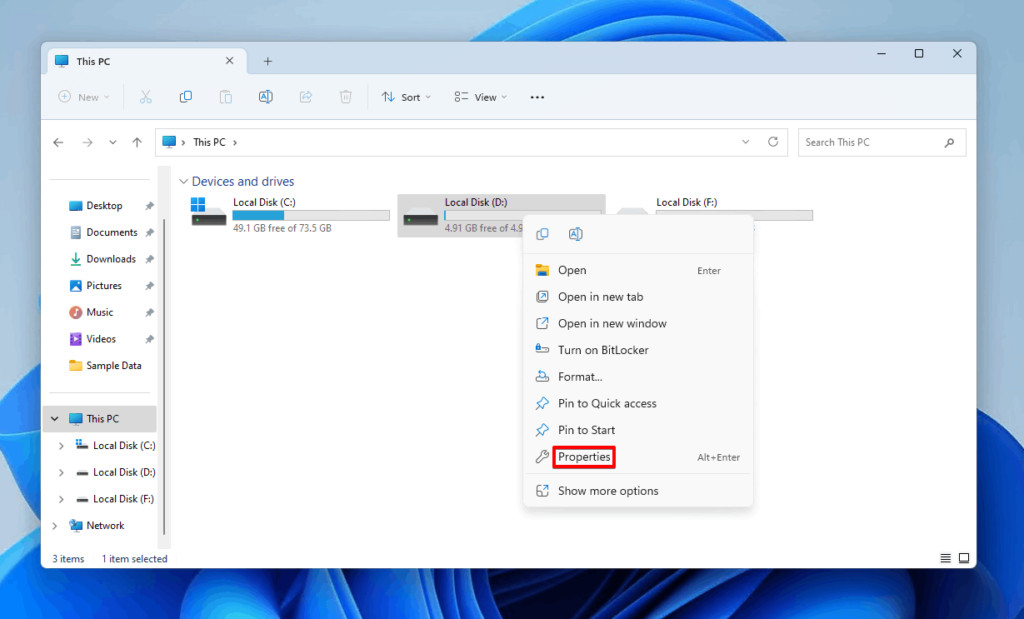Screen dimensions: 1024x619
Task: Add a new tab with plus button
Action: 268,61
